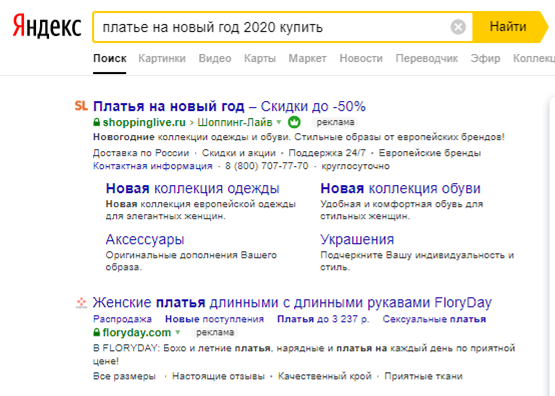This screenshot has width=555, height=396.
Task: Switch to the Поиск tab
Action: (x=110, y=58)
